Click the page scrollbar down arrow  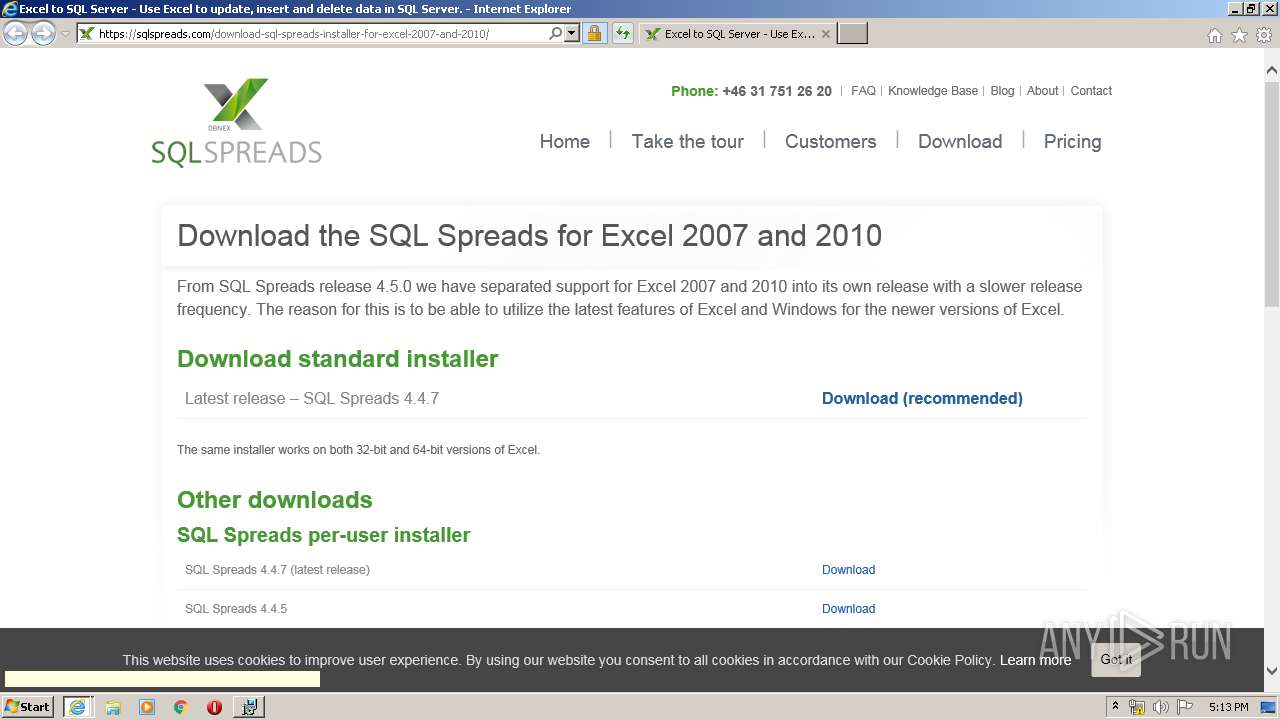(x=1272, y=671)
